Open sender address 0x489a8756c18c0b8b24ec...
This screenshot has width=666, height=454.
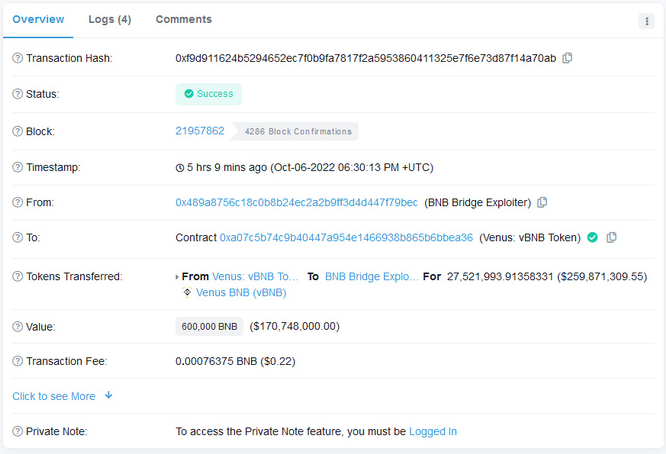[296, 203]
